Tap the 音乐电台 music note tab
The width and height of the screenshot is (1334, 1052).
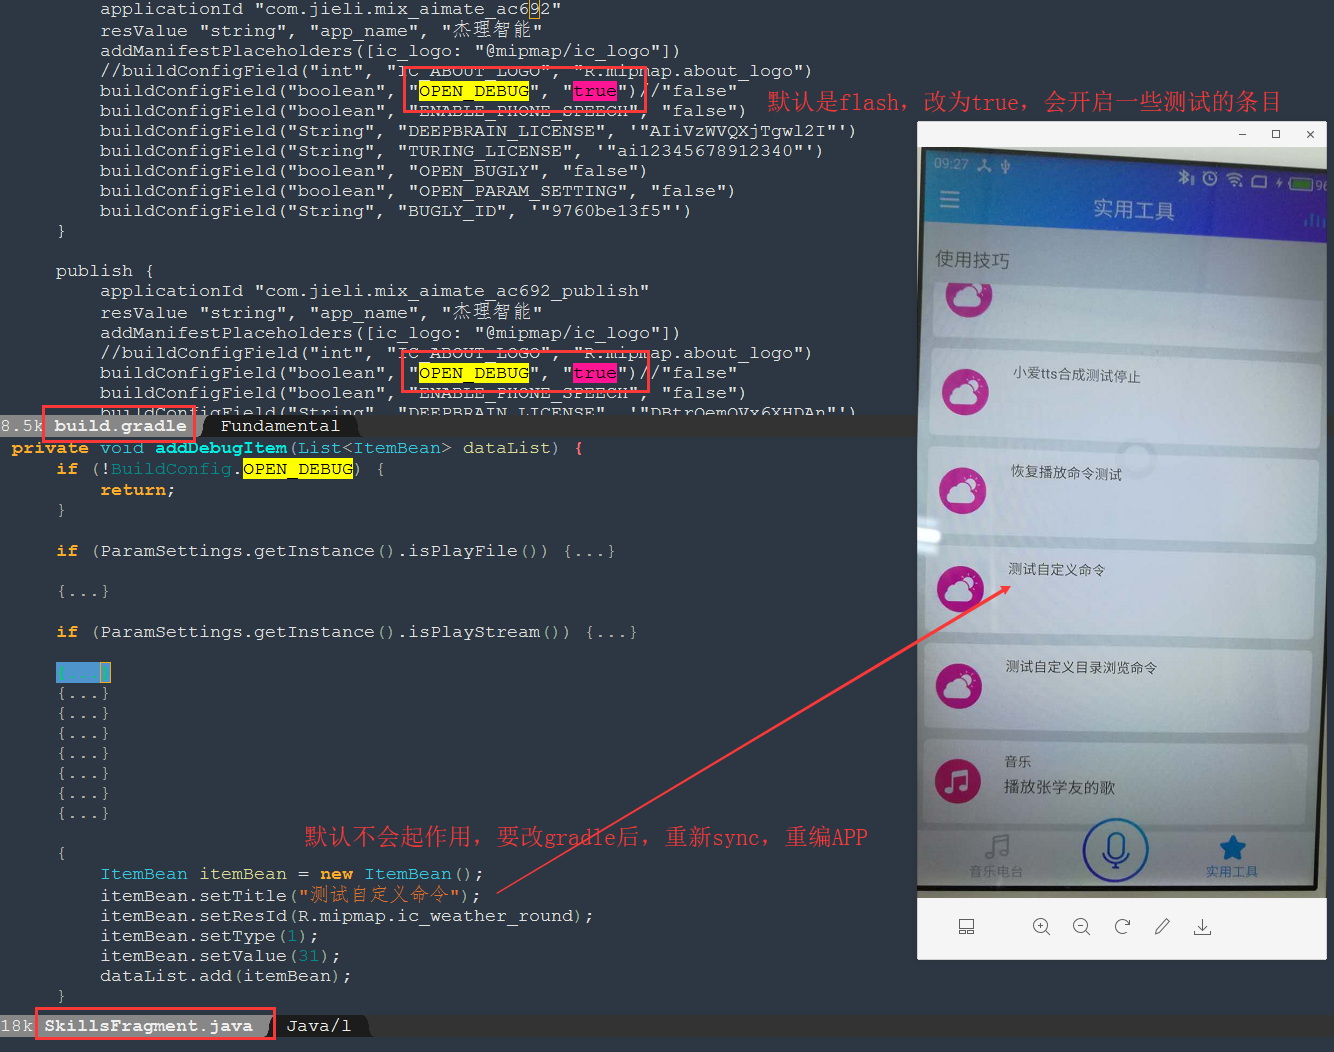click(996, 856)
